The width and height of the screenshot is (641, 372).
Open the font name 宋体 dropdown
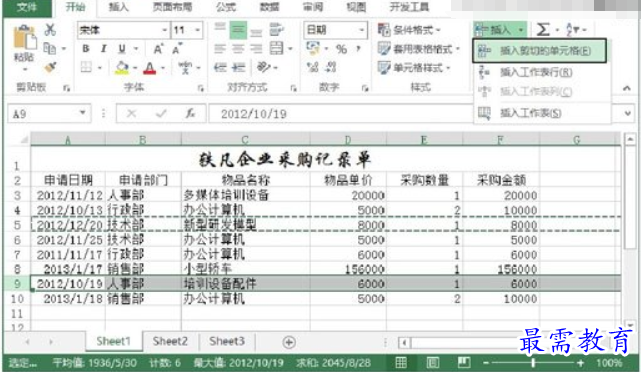point(164,30)
